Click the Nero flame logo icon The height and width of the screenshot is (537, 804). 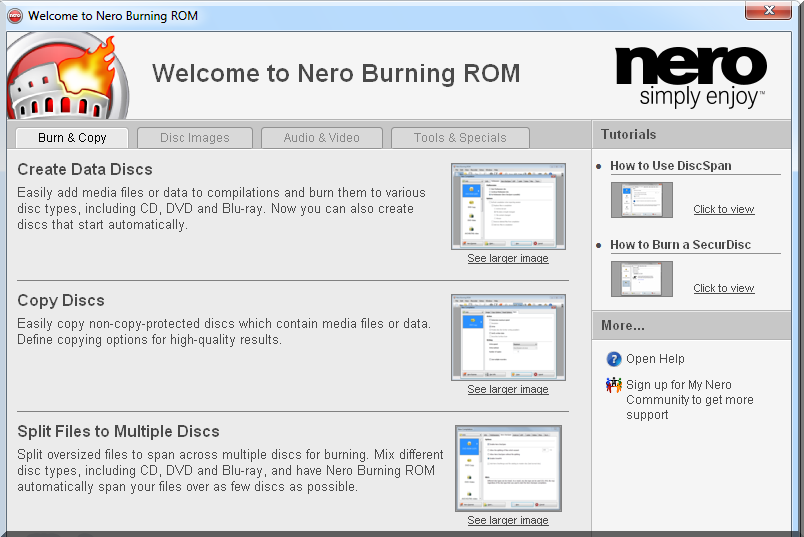coord(67,77)
